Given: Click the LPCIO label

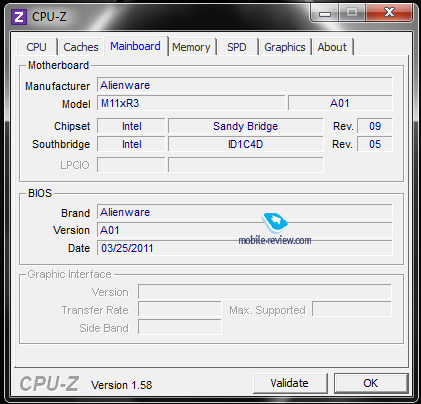Looking at the screenshot, I should pos(75,165).
